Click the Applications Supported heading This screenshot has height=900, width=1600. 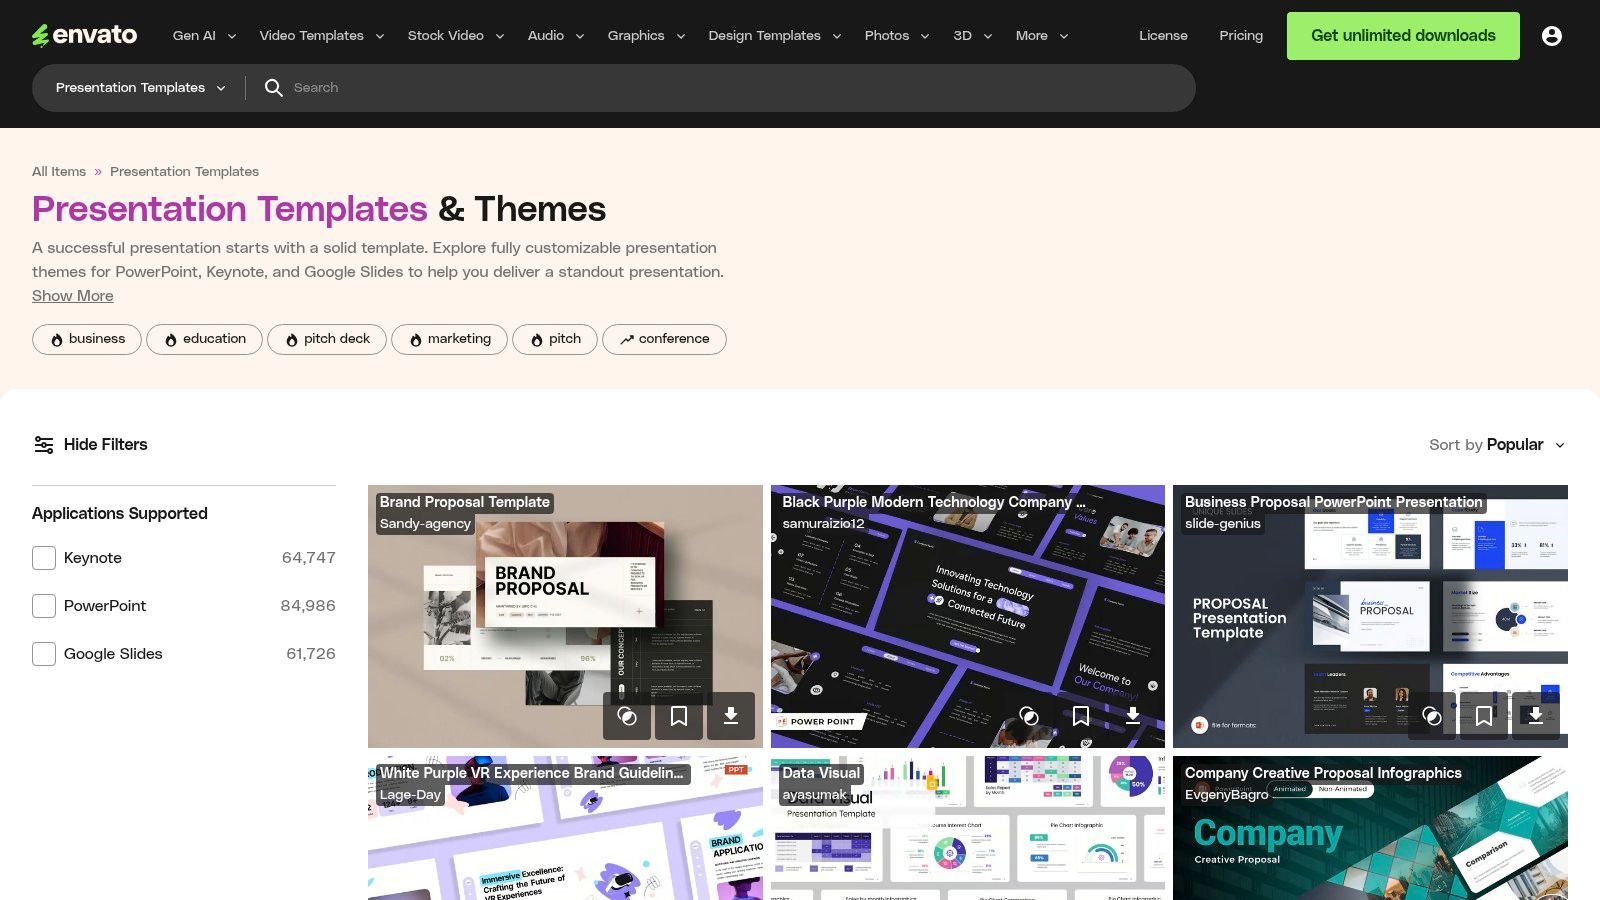[120, 514]
